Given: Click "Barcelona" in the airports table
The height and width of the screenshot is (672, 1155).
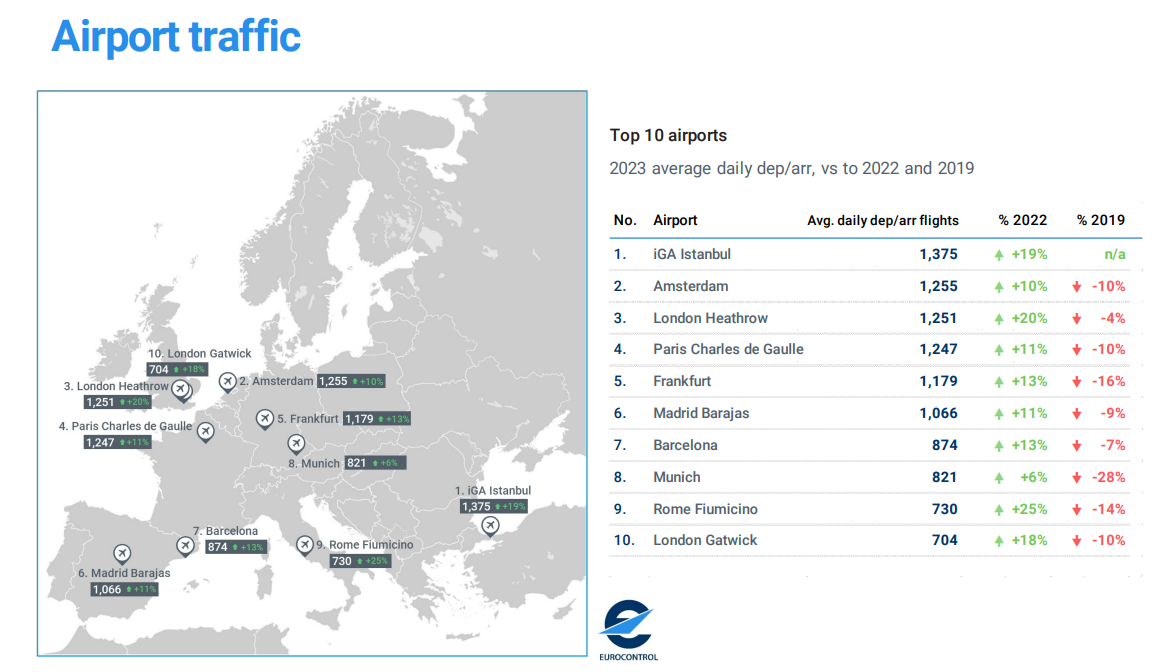Looking at the screenshot, I should (685, 445).
